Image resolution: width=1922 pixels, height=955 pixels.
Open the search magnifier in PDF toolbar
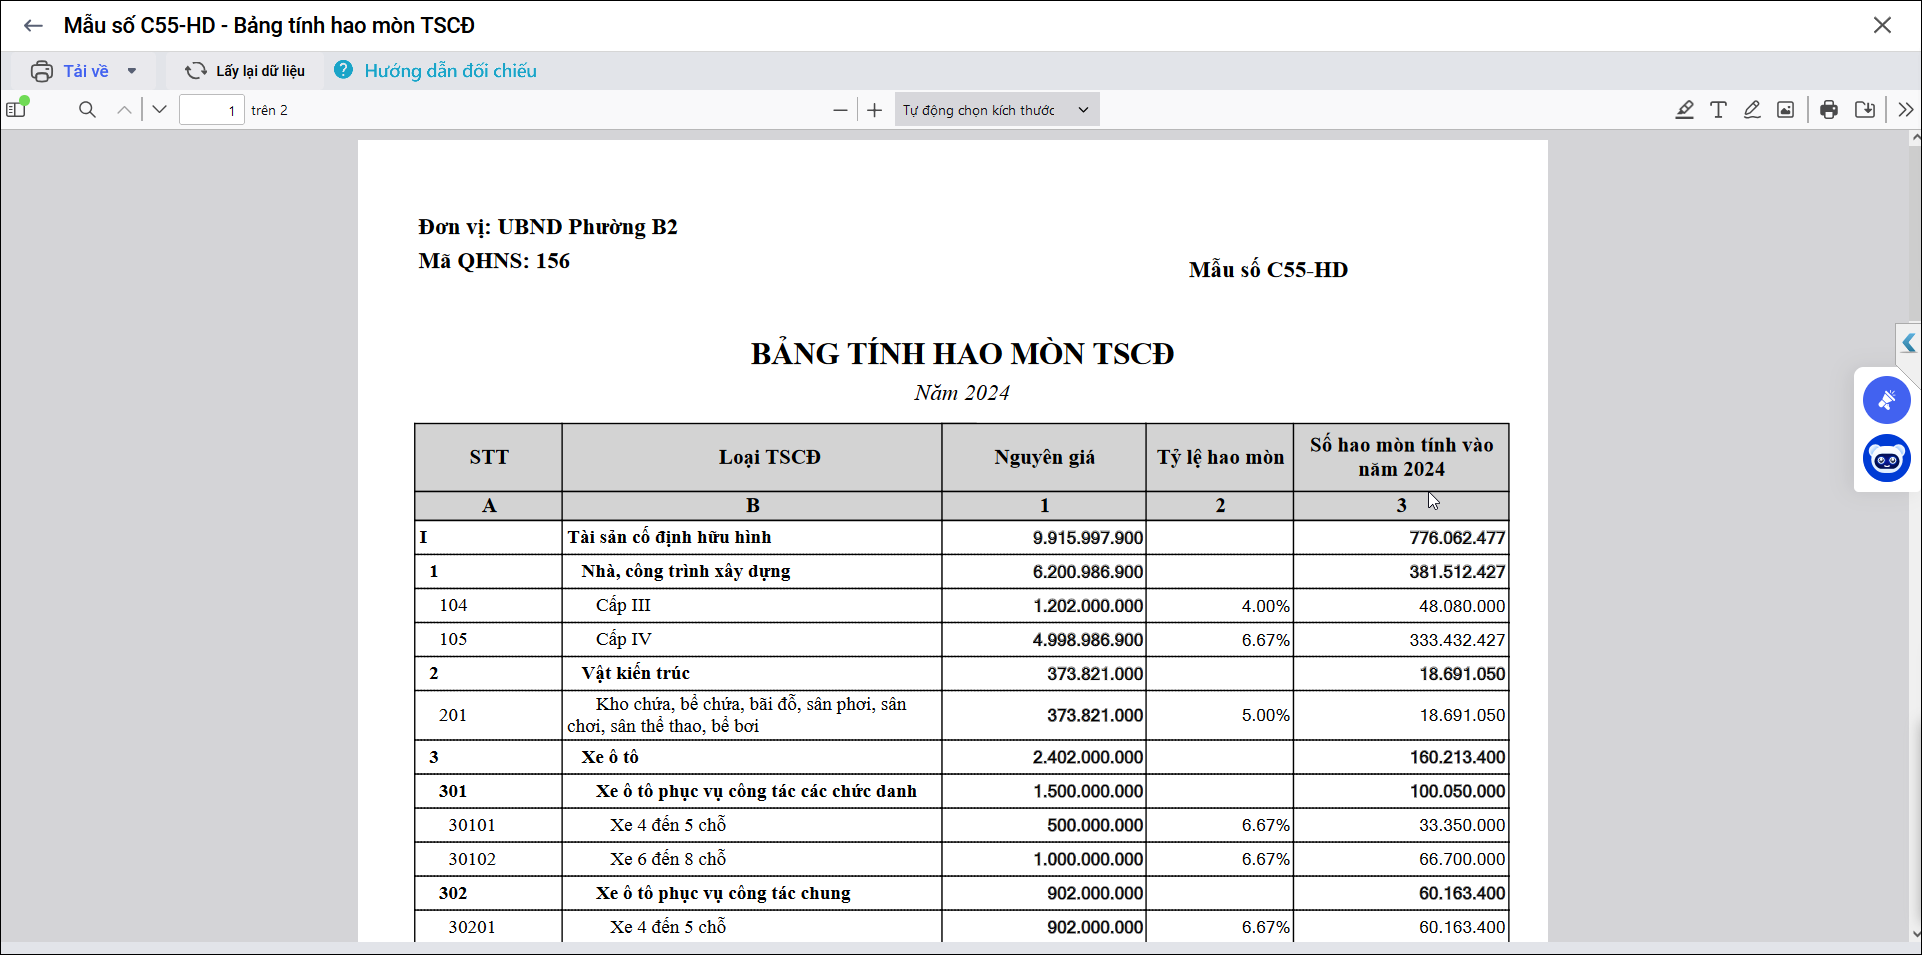[87, 110]
